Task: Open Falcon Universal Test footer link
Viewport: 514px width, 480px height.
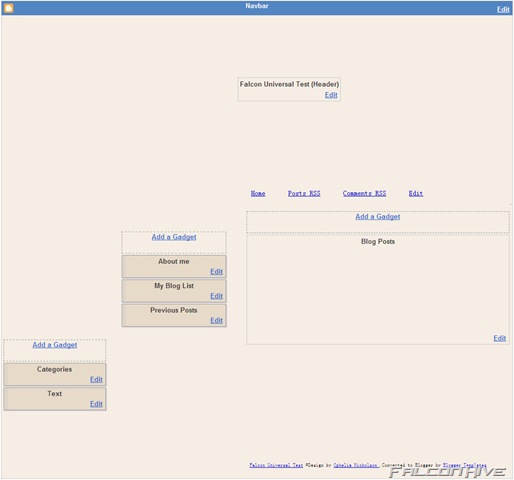Action: tap(276, 465)
